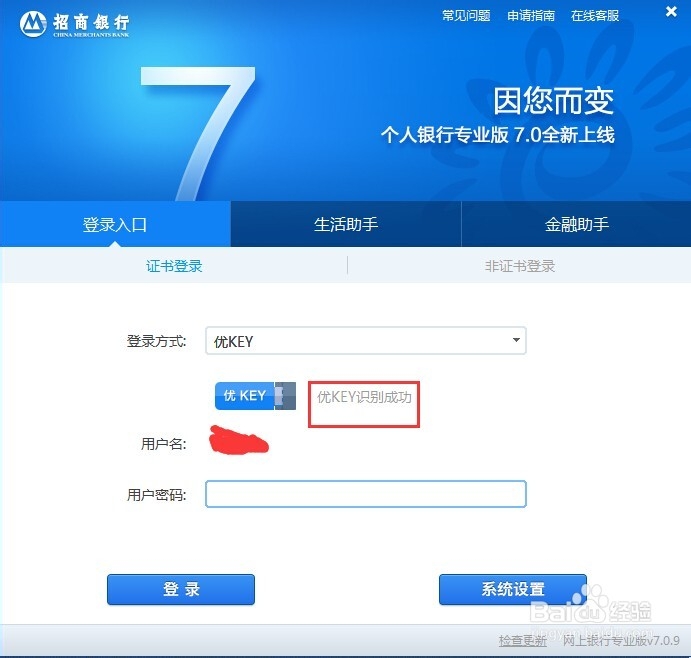Image resolution: width=691 pixels, height=658 pixels.
Task: Close the login window with the X
Action: pos(671,11)
